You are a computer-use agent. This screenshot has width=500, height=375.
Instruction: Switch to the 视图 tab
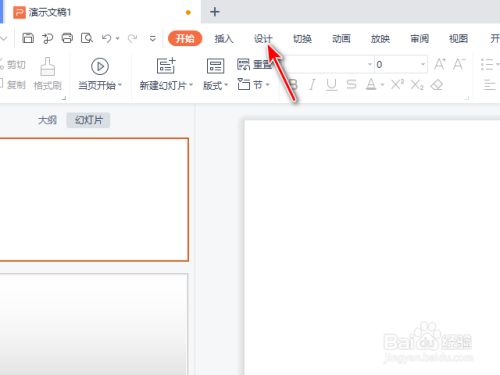tap(458, 39)
